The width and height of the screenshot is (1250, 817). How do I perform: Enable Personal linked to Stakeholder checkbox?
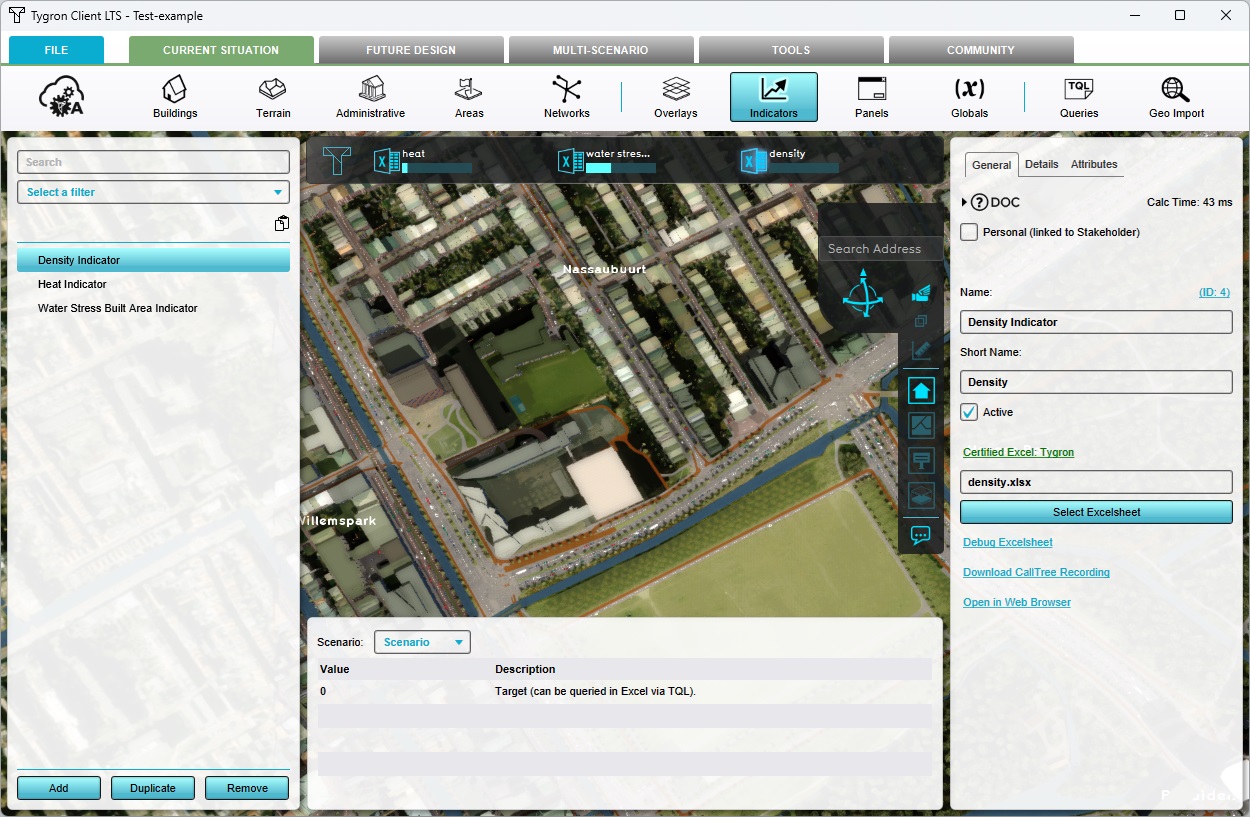point(969,232)
